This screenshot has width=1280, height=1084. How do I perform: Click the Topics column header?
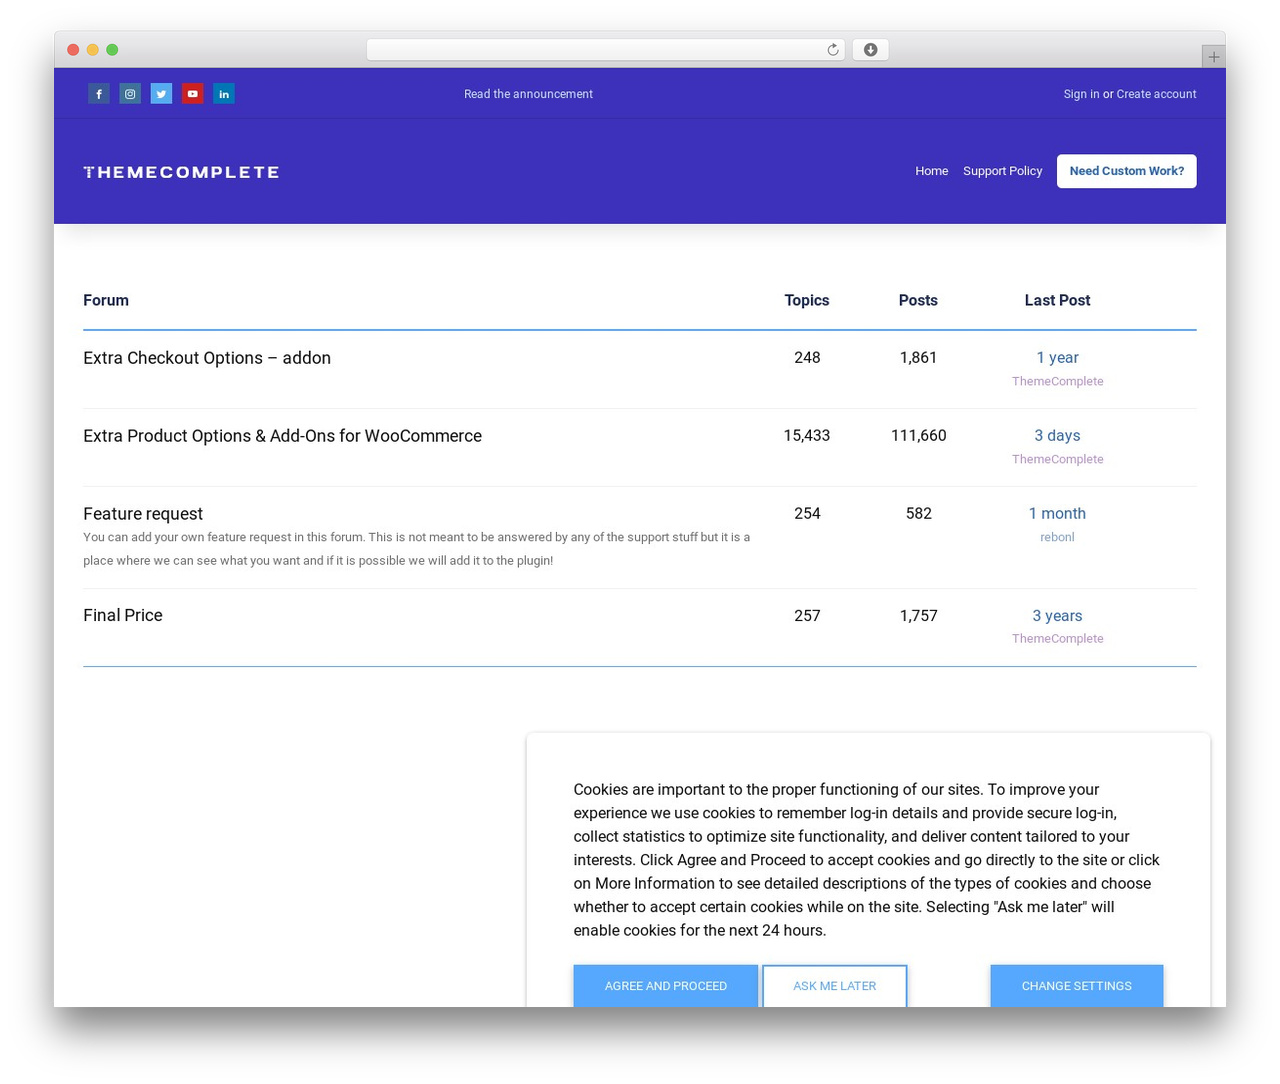point(807,301)
